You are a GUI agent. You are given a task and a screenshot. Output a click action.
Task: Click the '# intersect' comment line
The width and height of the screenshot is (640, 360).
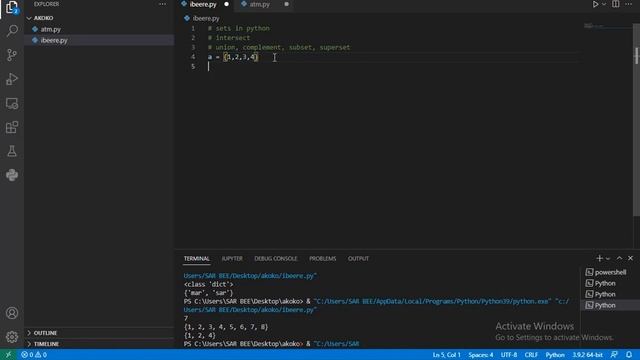(x=229, y=38)
